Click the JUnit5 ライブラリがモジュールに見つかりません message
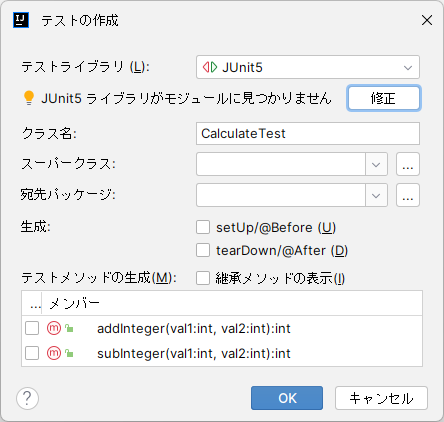 coord(187,98)
